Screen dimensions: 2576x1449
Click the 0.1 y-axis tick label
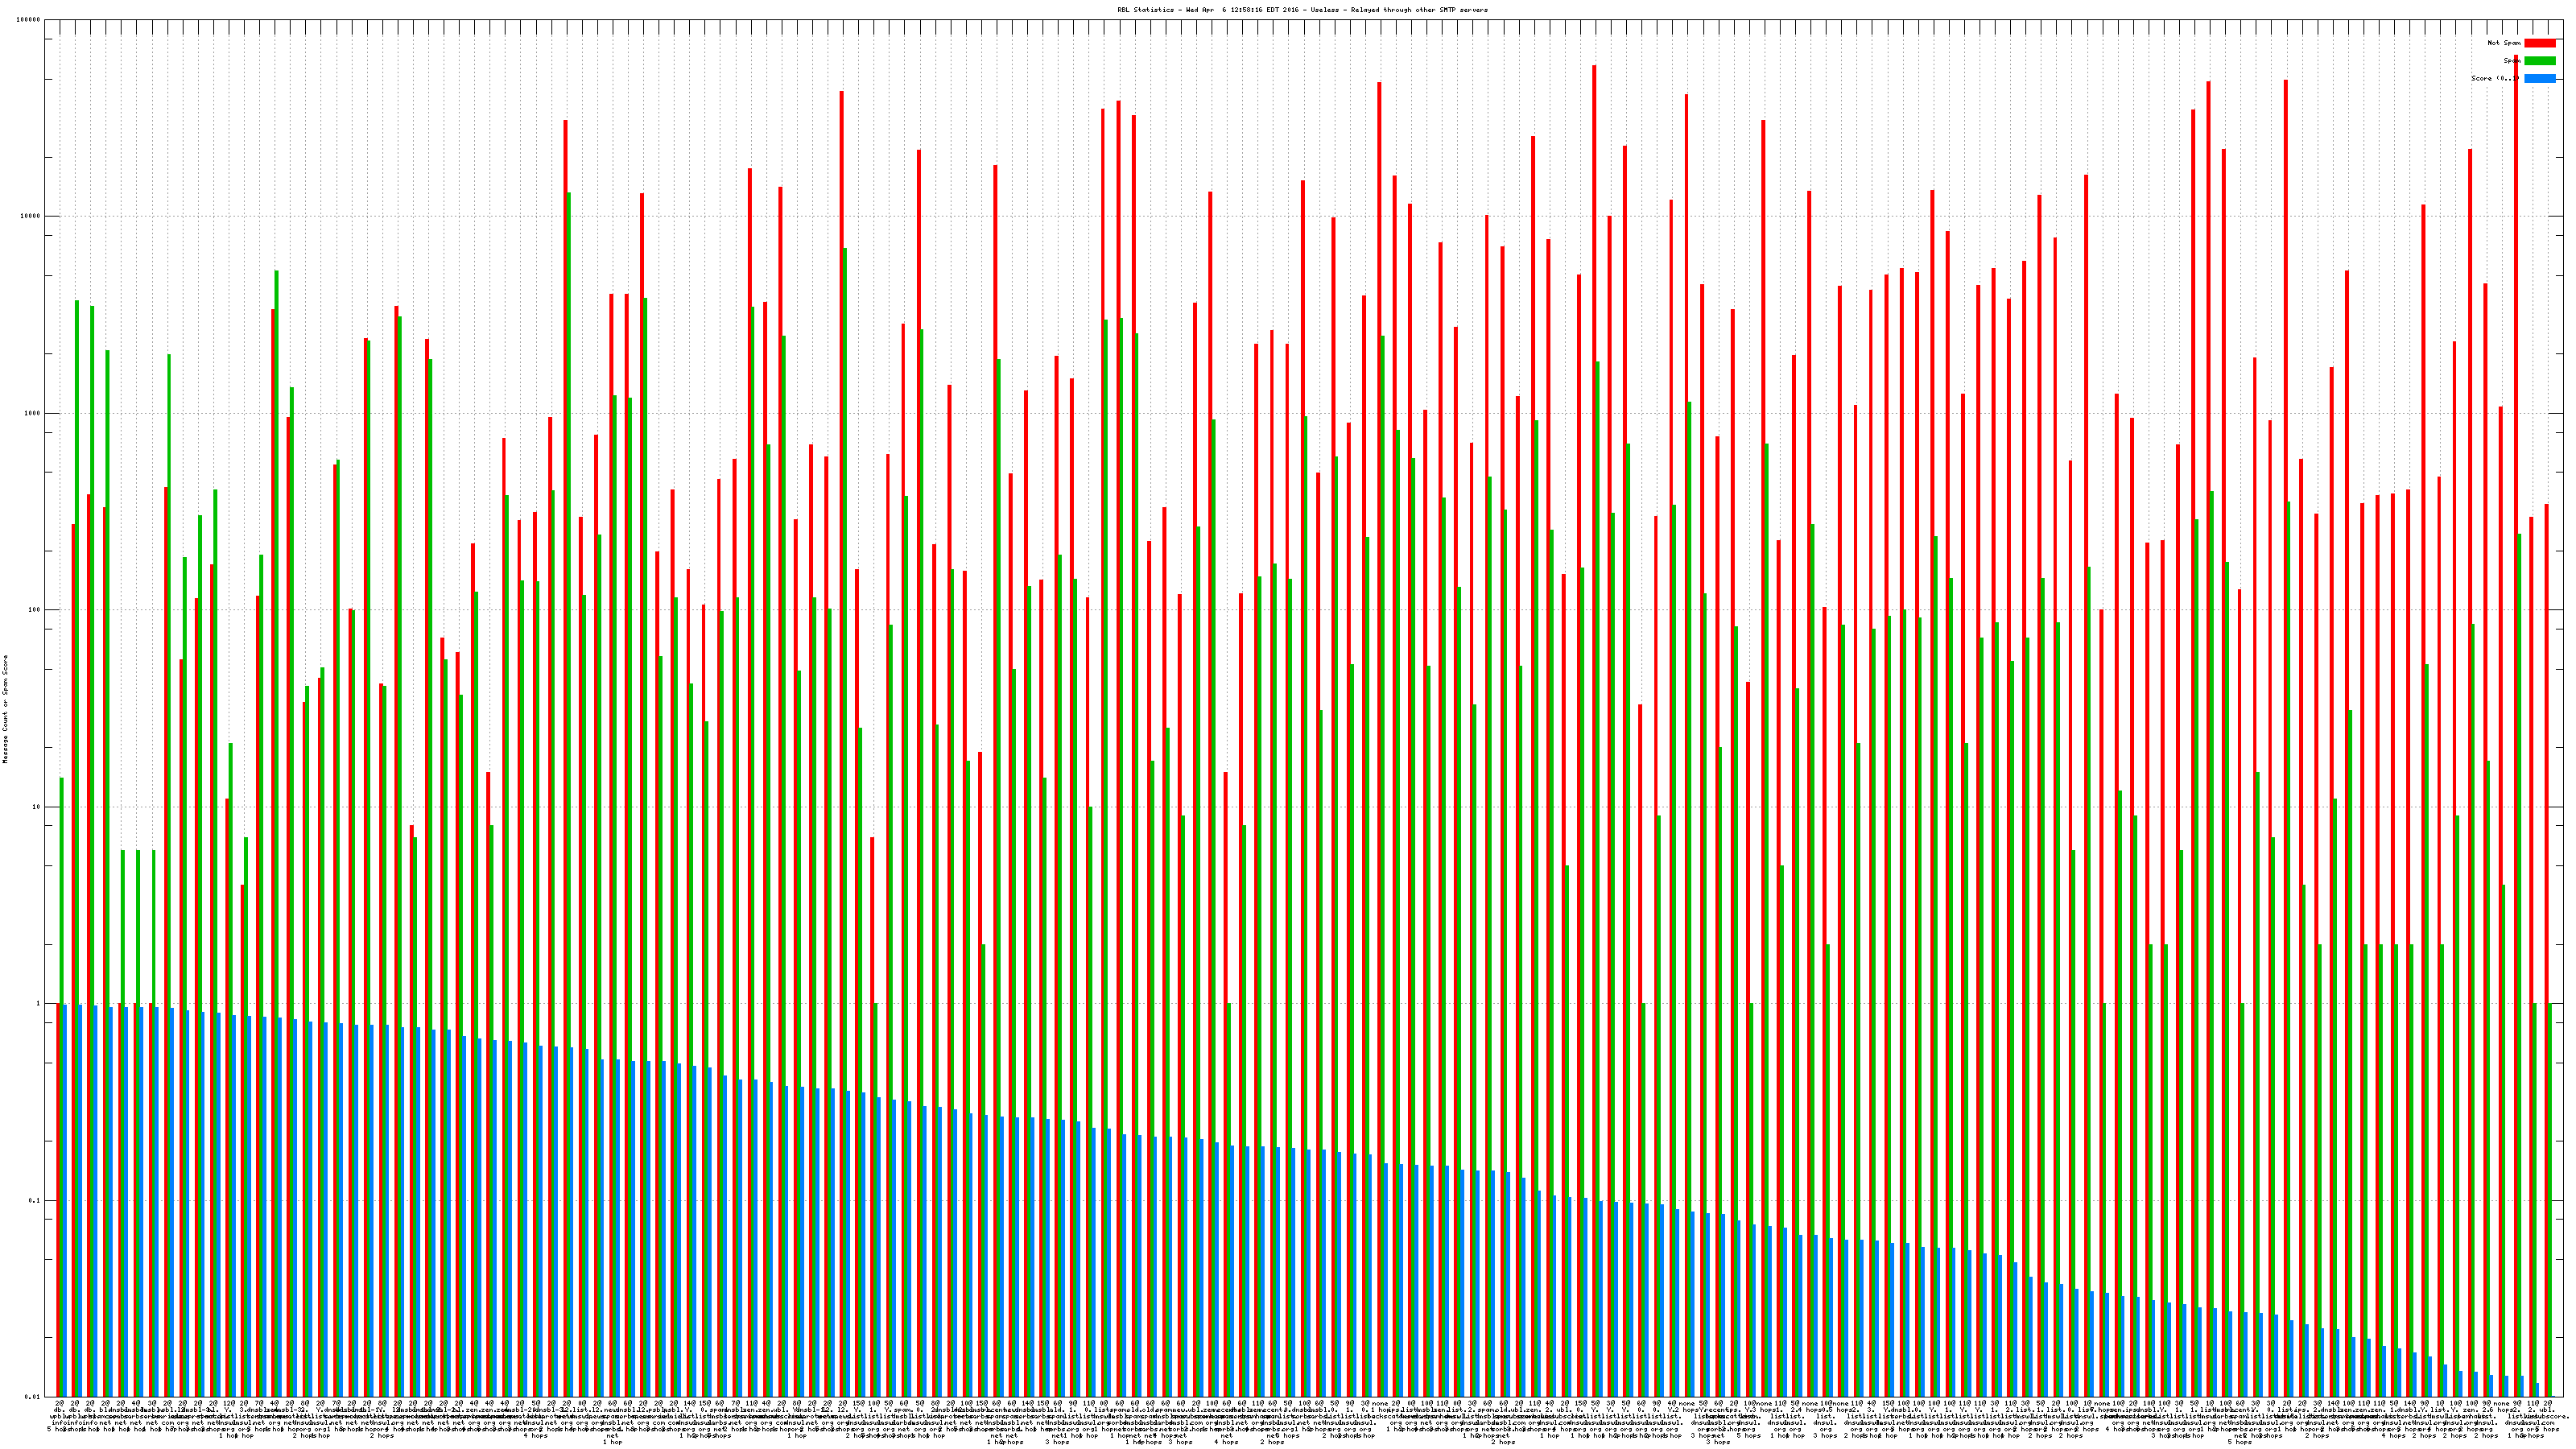tap(35, 1200)
